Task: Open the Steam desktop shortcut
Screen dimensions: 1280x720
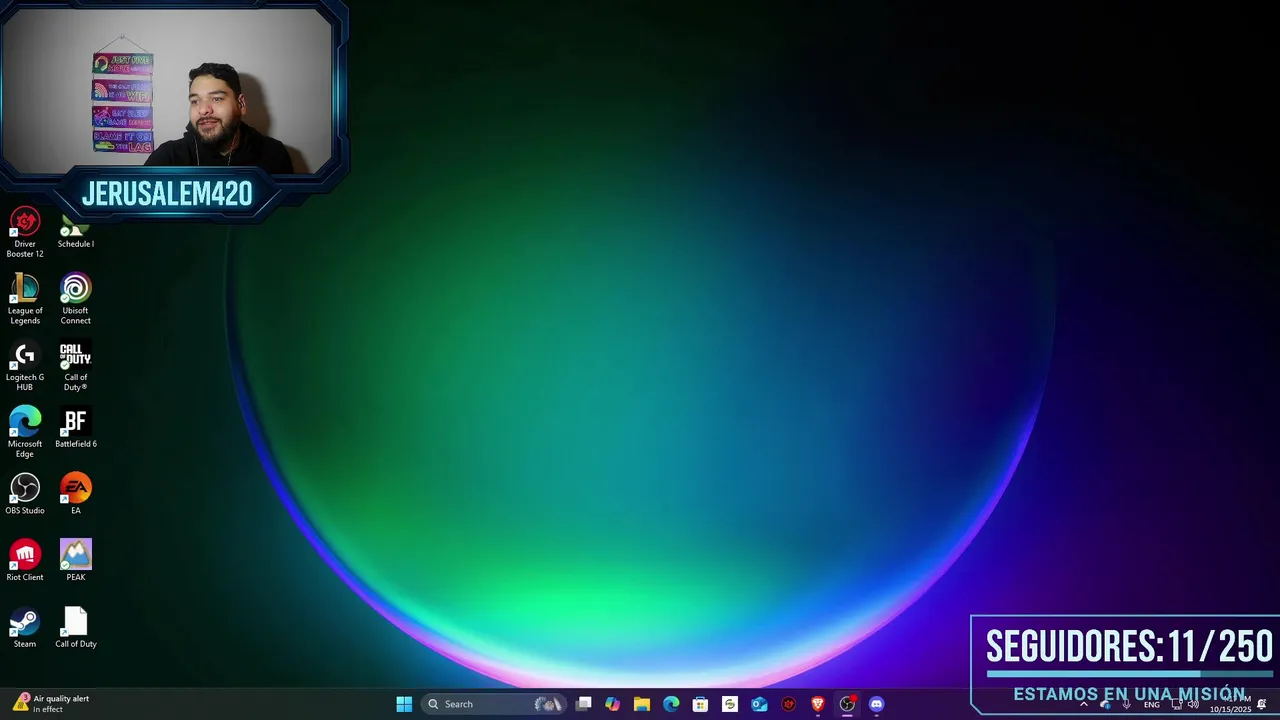Action: tap(25, 628)
